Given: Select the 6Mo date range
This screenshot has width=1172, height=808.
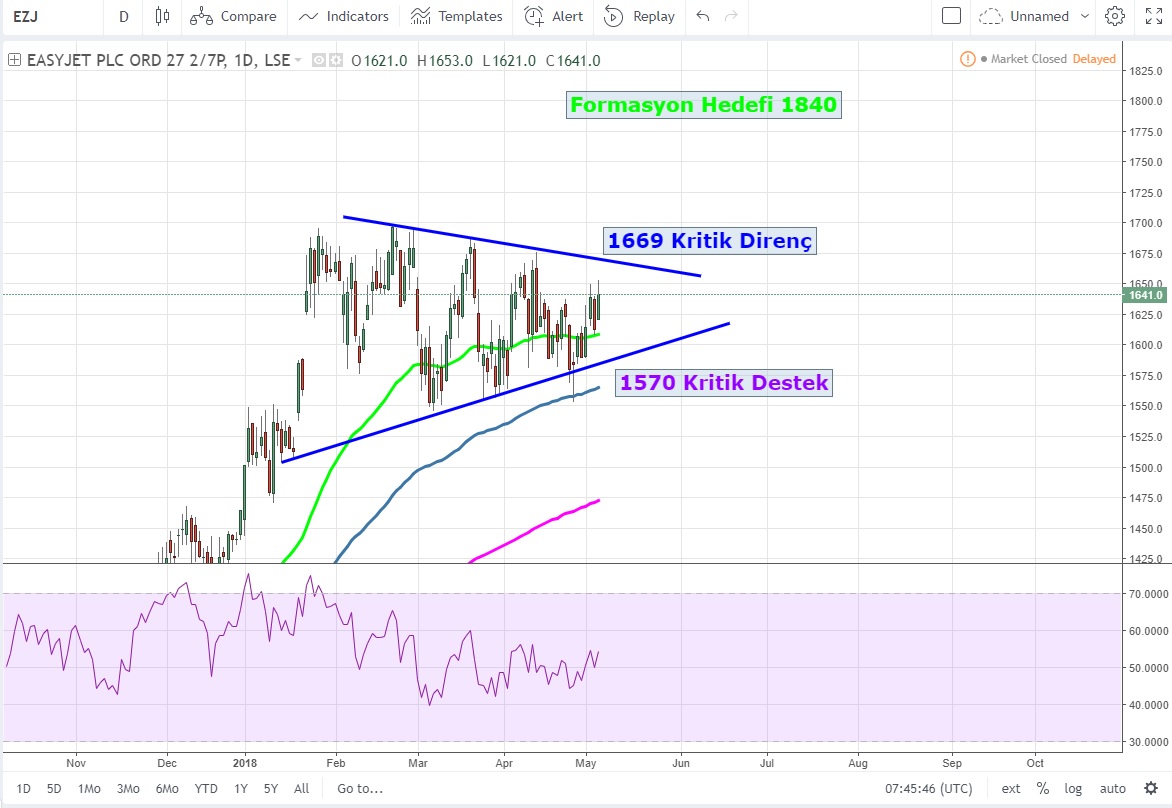Looking at the screenshot, I should (167, 788).
